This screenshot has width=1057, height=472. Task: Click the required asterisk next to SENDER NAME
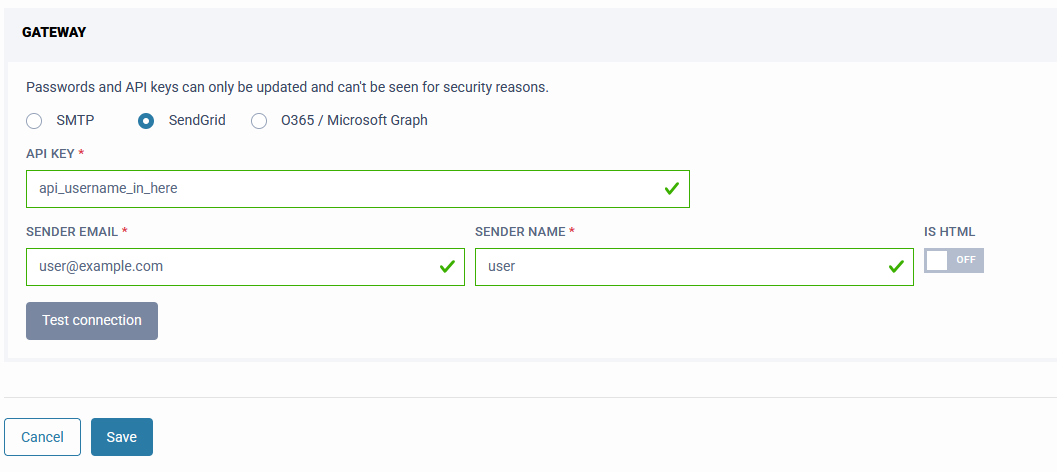pyautogui.click(x=572, y=232)
